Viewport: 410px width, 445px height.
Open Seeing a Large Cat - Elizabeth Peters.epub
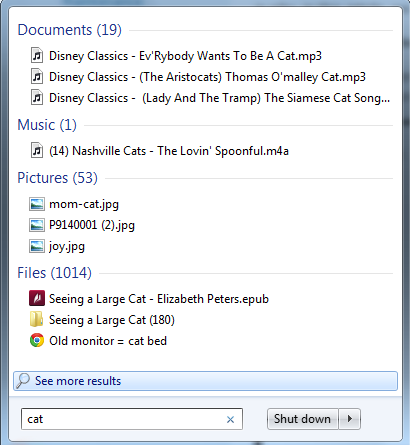click(159, 299)
